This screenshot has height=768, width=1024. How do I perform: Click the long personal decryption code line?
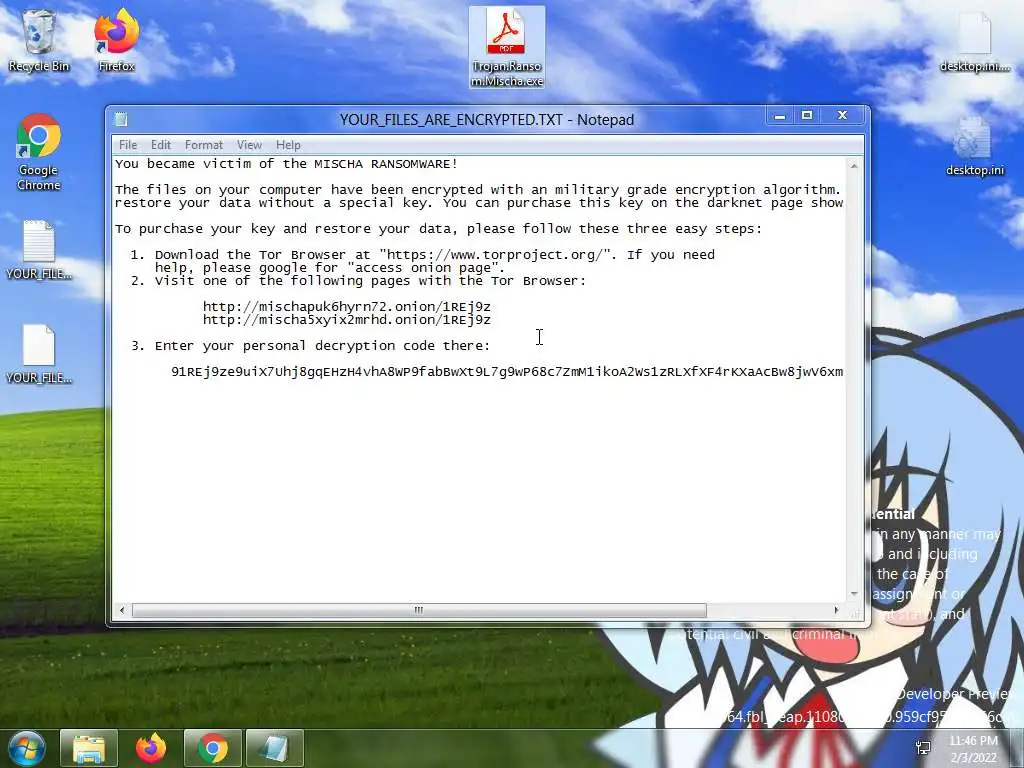(507, 372)
